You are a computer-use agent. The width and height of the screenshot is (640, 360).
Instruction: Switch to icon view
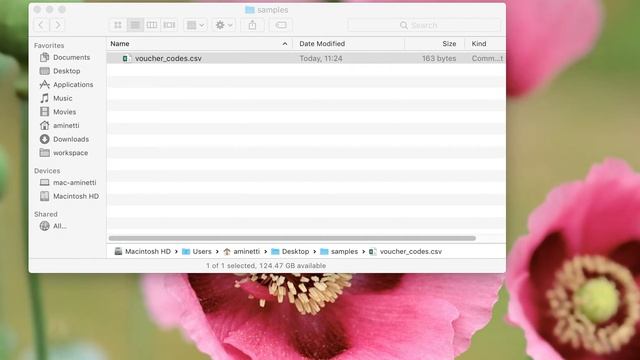pos(118,25)
